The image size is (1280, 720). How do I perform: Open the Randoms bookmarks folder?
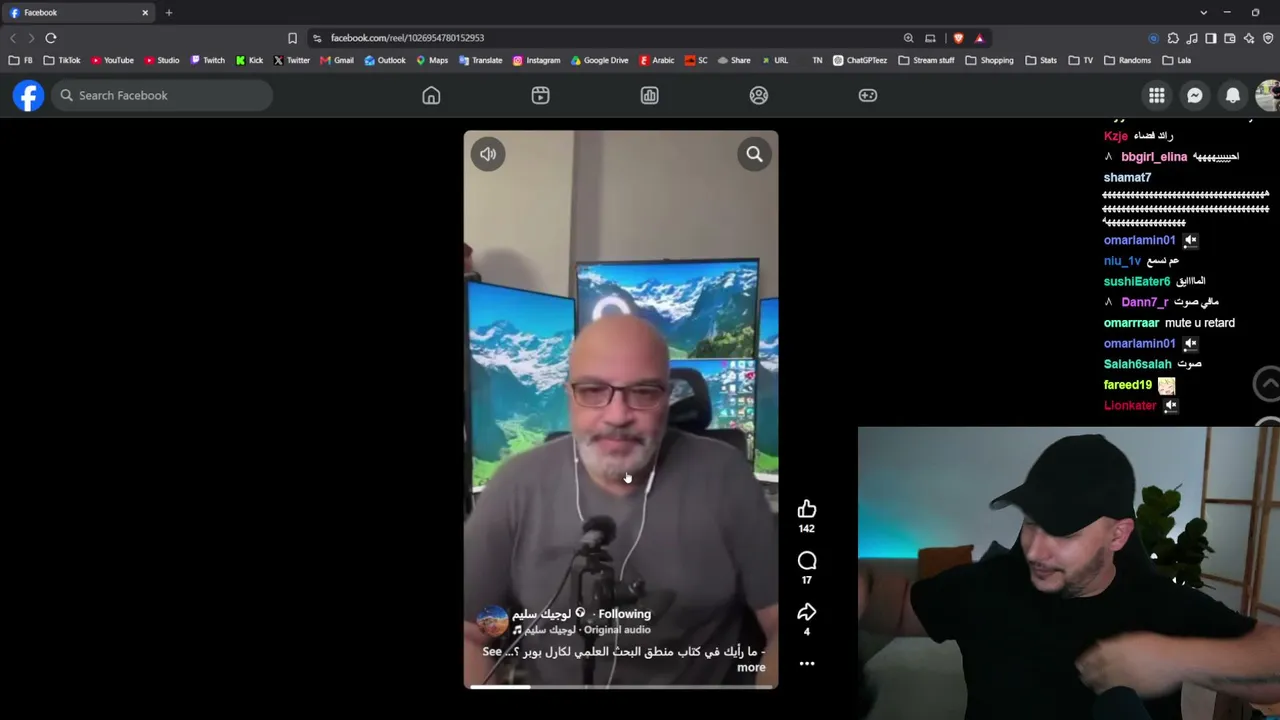point(1128,60)
